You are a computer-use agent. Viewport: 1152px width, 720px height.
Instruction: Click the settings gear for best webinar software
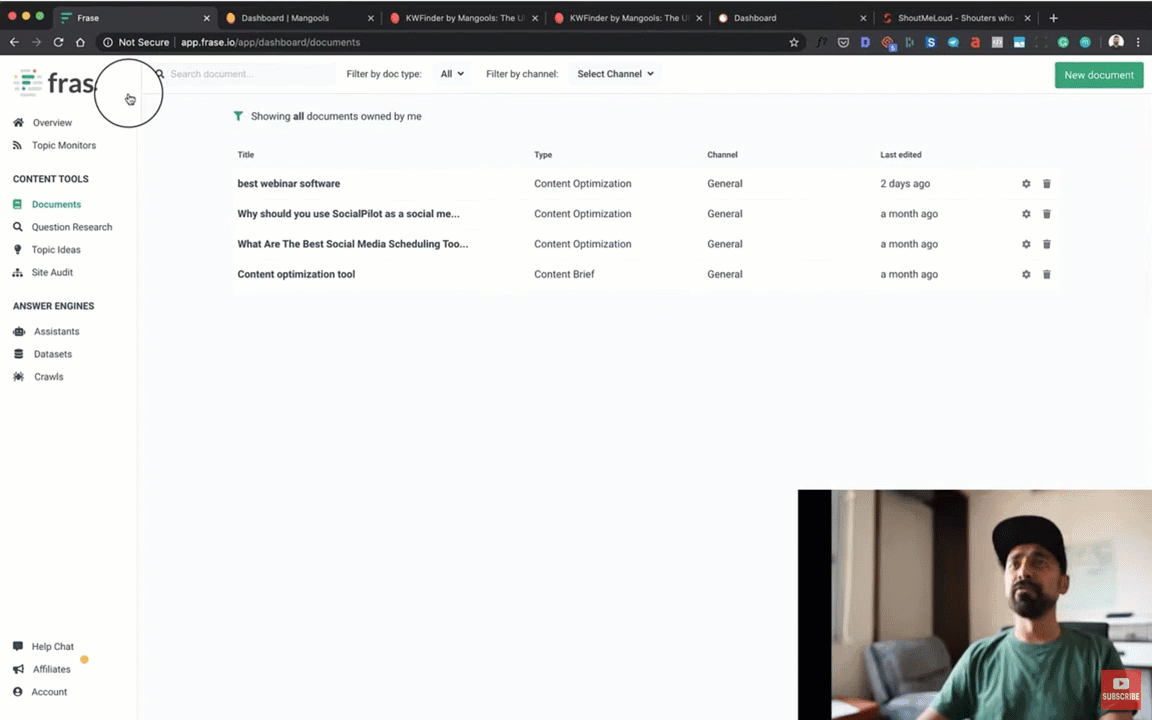coord(1026,184)
